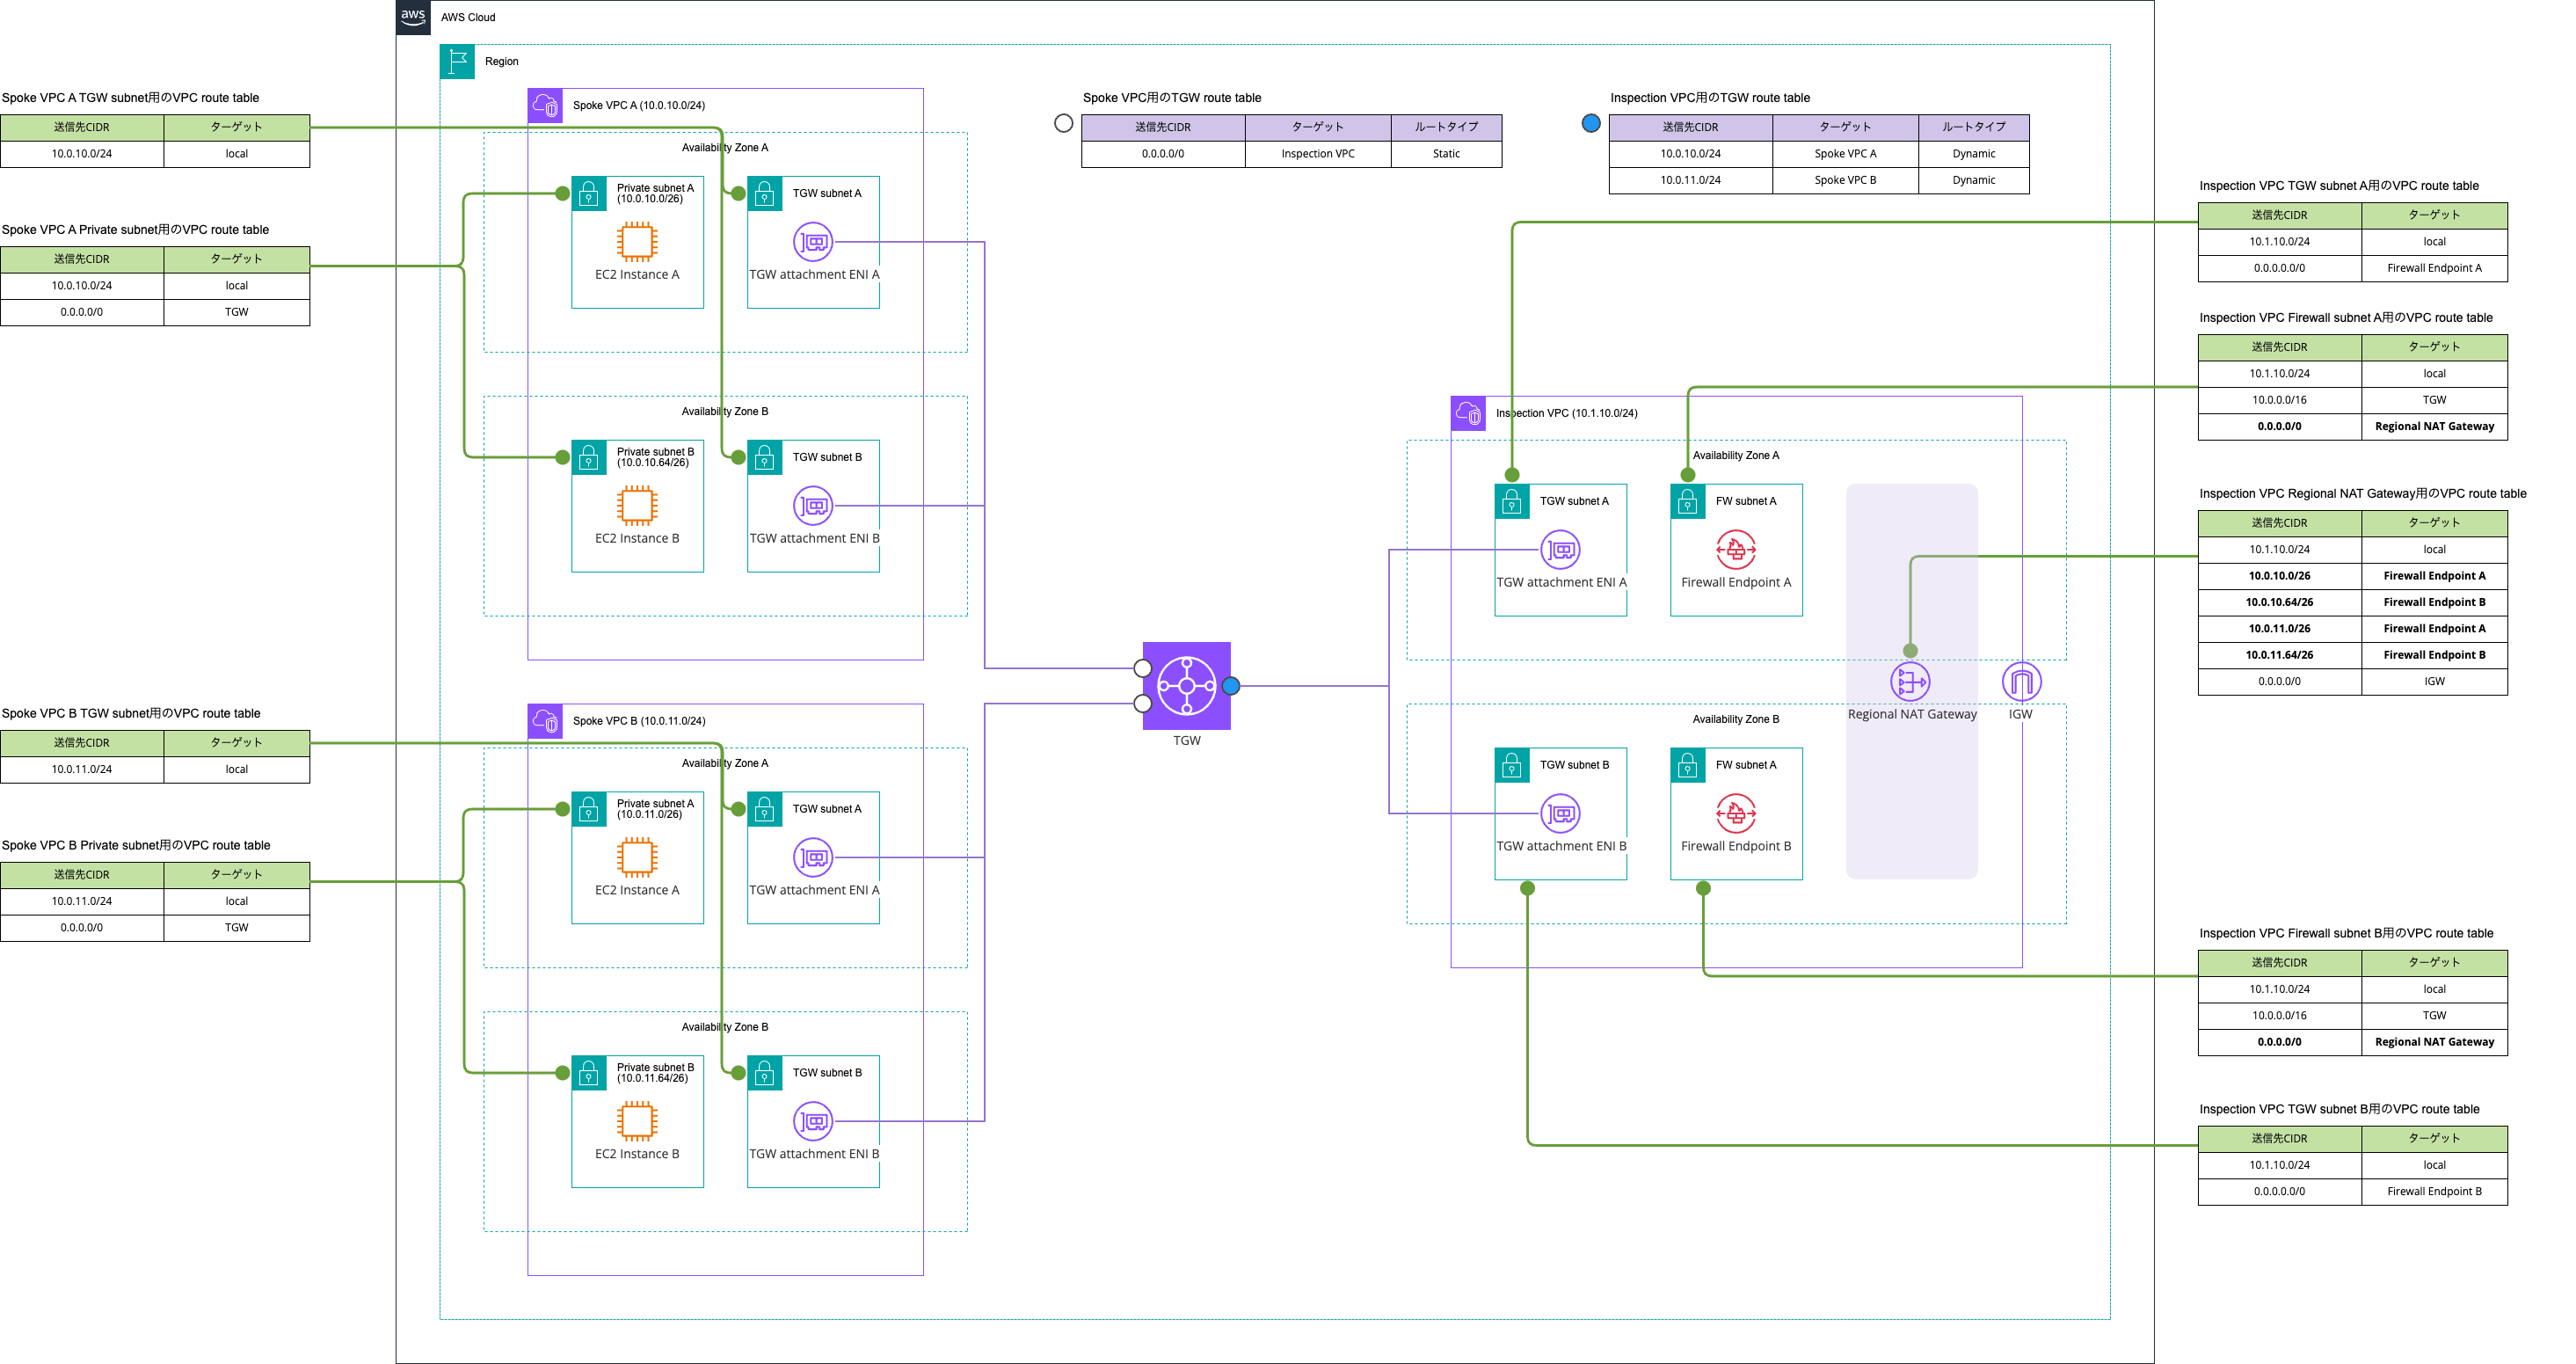Click blue circle marker beside Inspection VPC TGW route table
The image size is (2576, 1364).
(1591, 123)
